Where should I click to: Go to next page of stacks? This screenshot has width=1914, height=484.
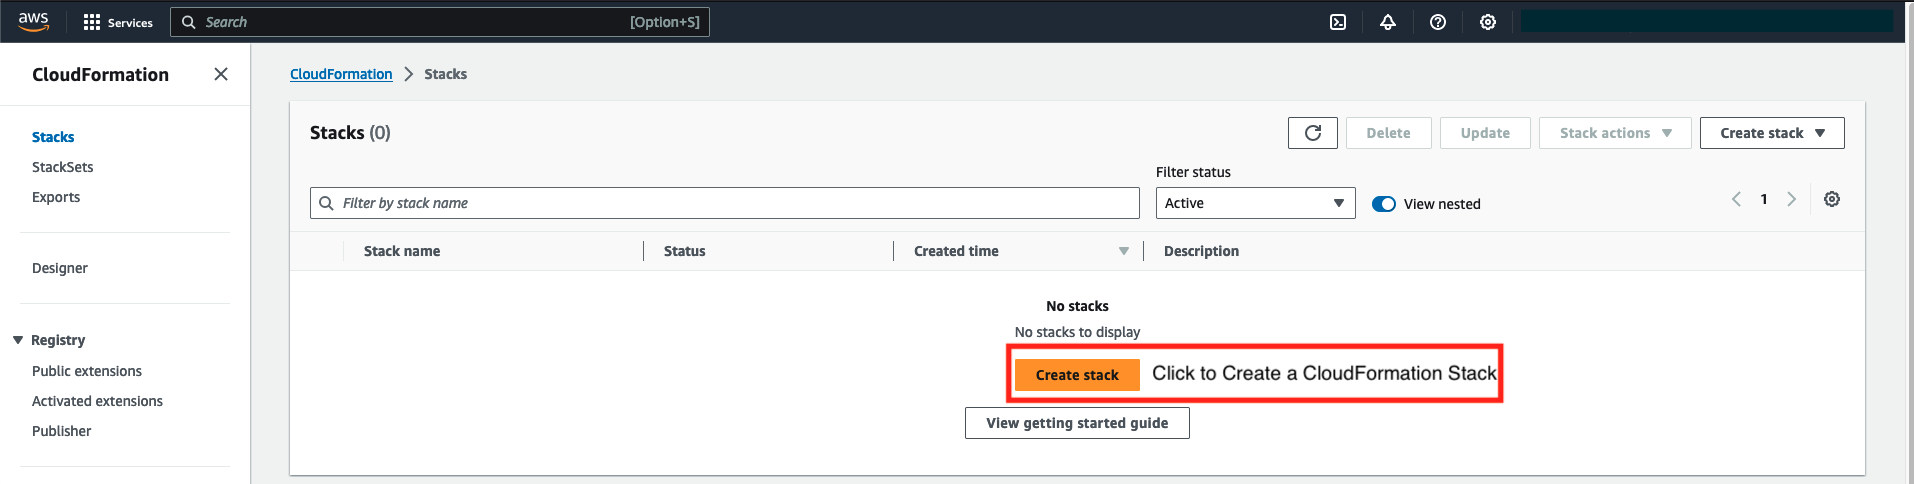pyautogui.click(x=1792, y=199)
